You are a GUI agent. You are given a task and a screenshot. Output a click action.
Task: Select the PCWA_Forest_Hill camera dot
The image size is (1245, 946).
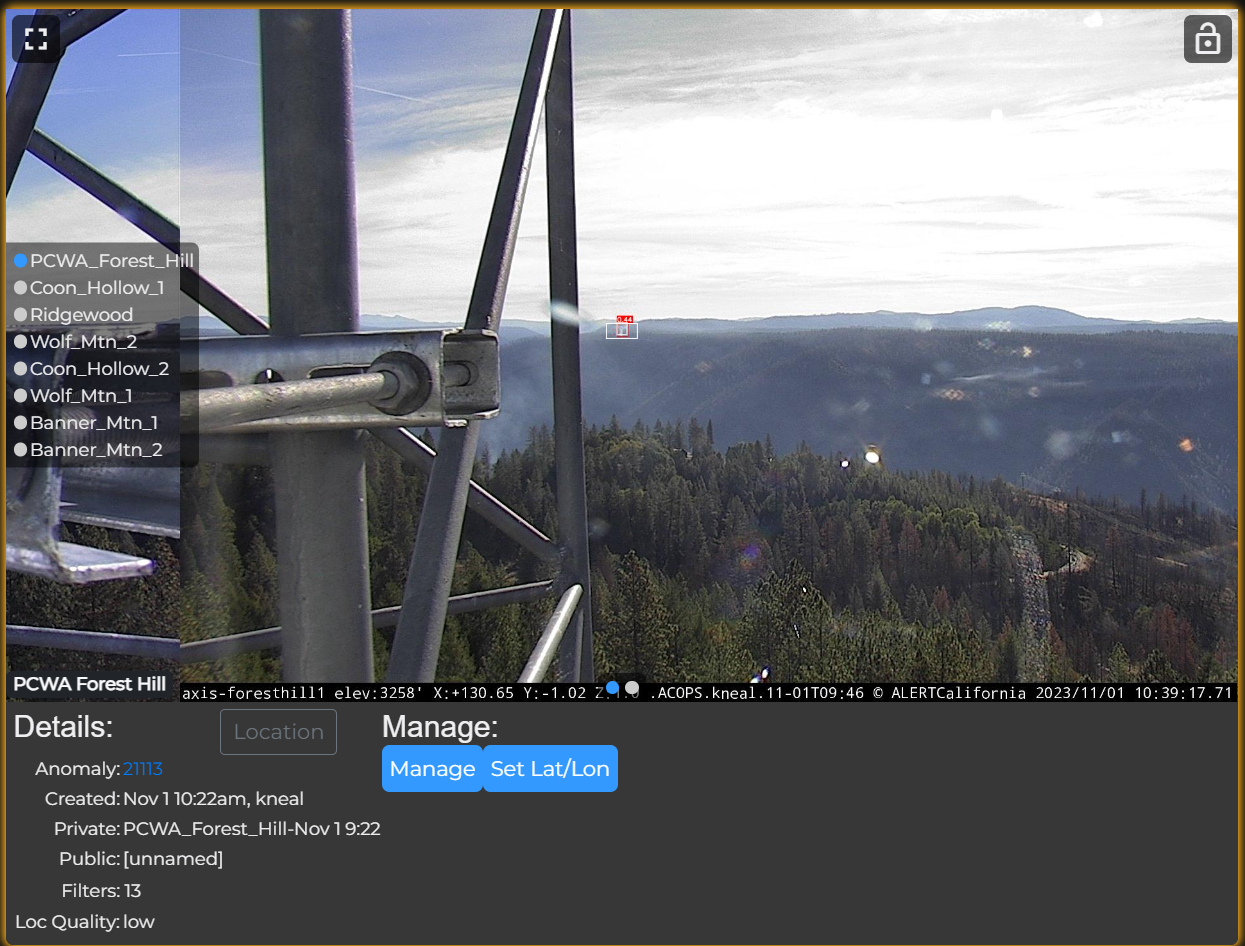20,261
